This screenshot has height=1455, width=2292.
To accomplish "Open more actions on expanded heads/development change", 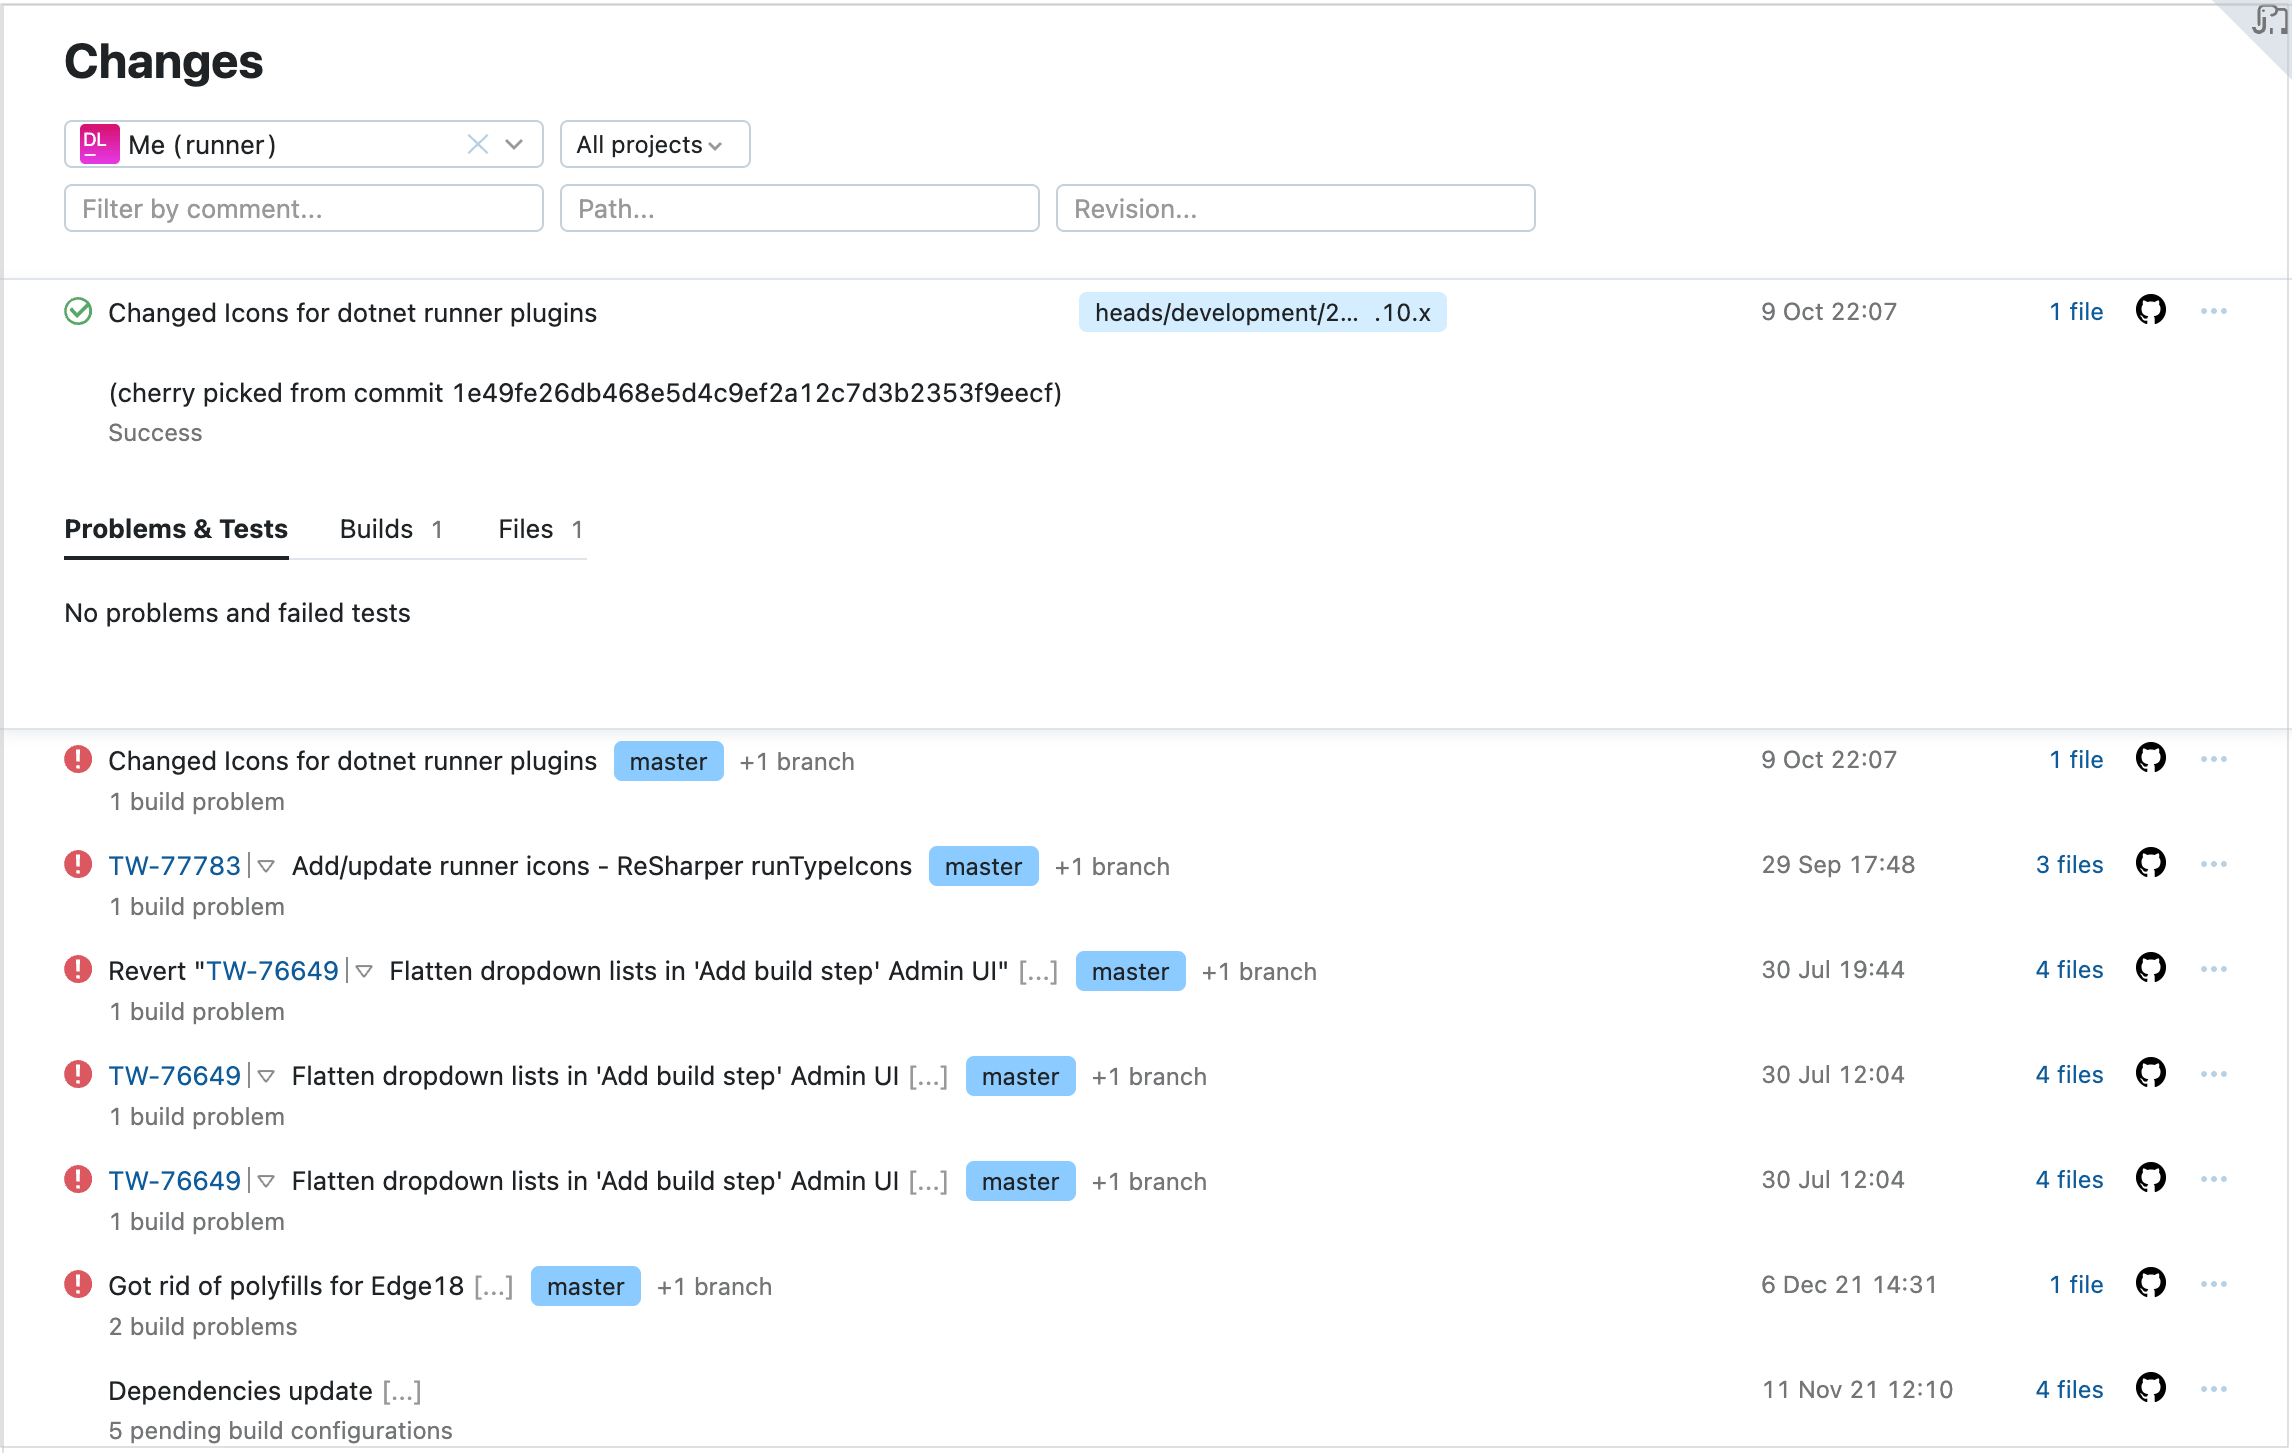I will point(2213,312).
